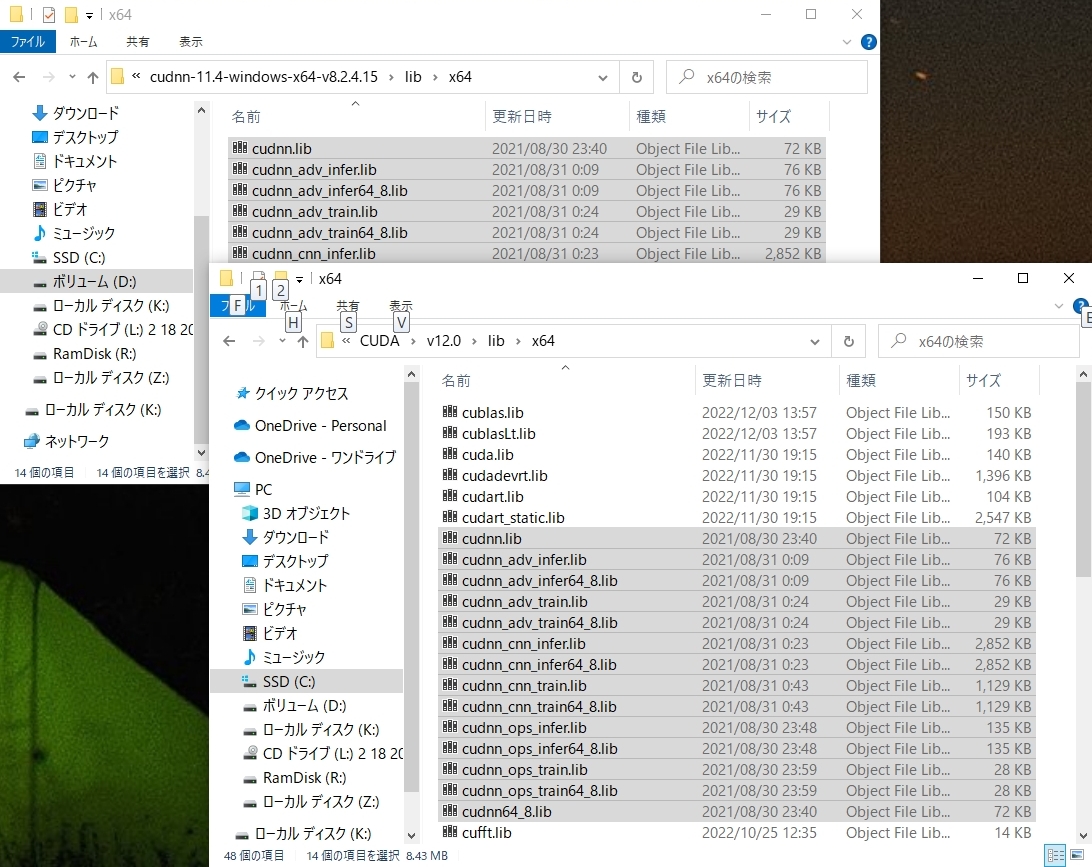Expand ribbon chevron in CUDA window
Image resolution: width=1092 pixels, height=867 pixels.
[1059, 306]
